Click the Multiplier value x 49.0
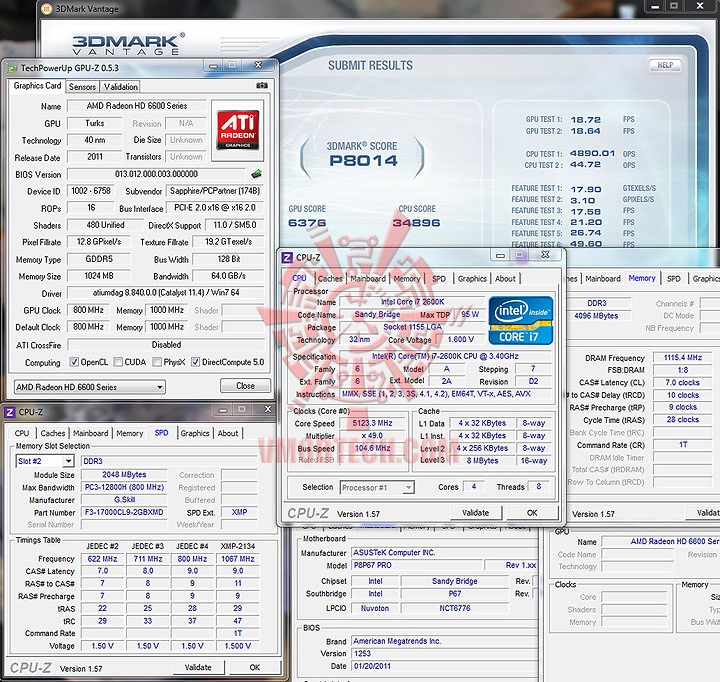The width and height of the screenshot is (720, 682). pos(372,435)
